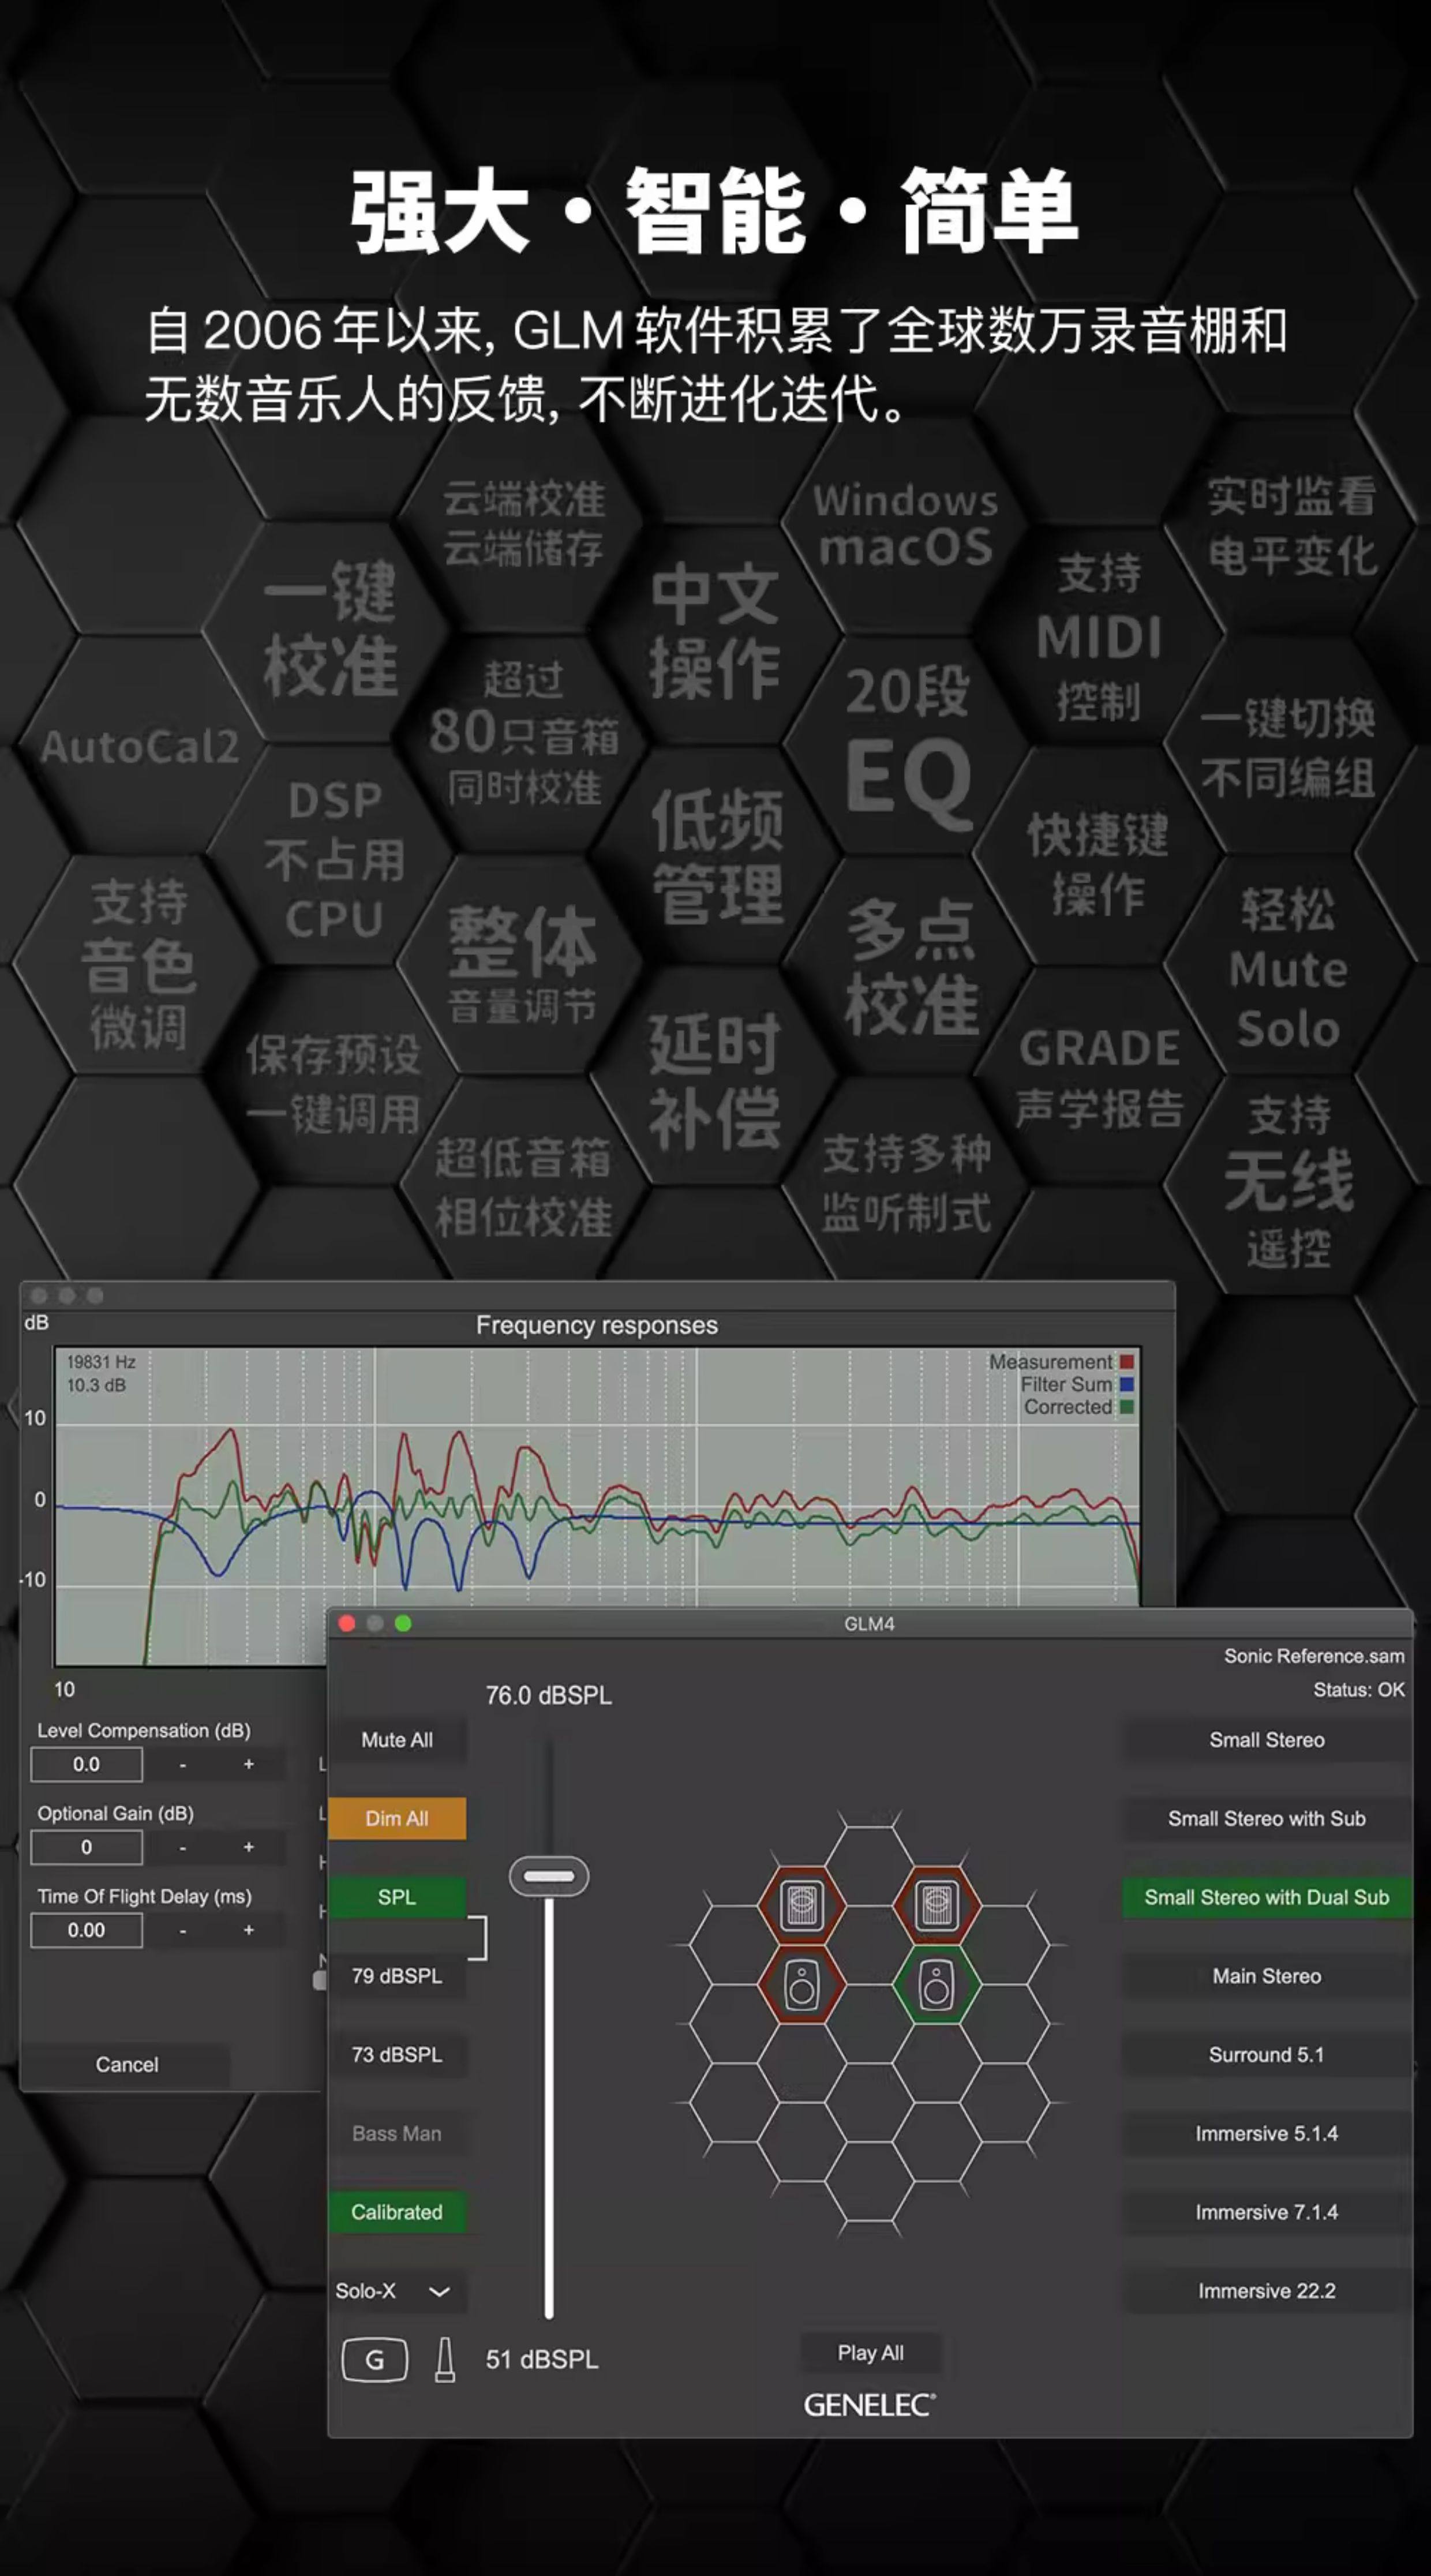Toggle Mute All in GLM4
Image resolution: width=1431 pixels, height=2576 pixels.
pos(397,1740)
